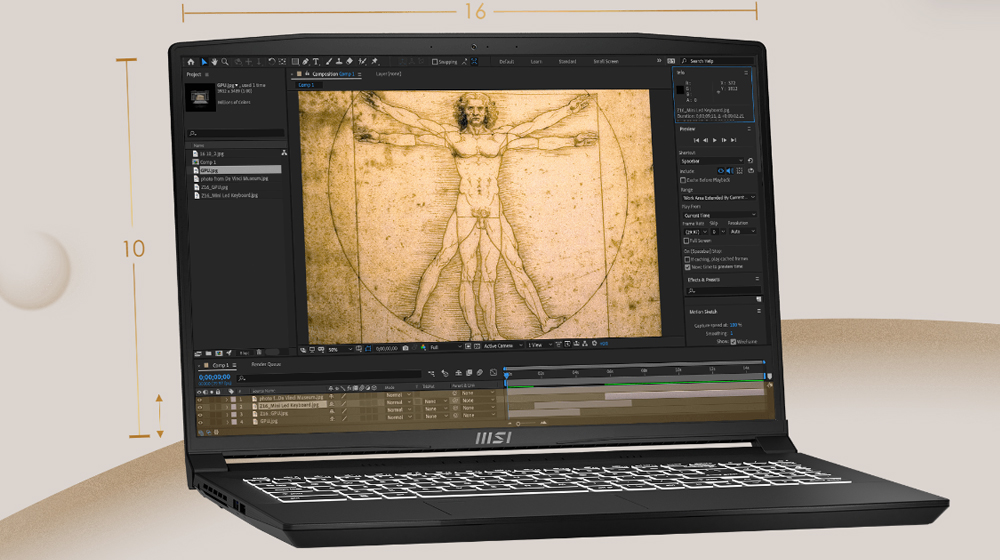The width and height of the screenshot is (1000, 560).
Task: Click the Search Help field
Action: click(x=716, y=61)
